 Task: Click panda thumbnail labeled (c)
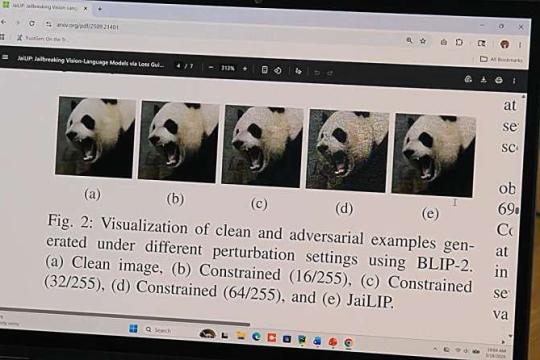pyautogui.click(x=262, y=146)
